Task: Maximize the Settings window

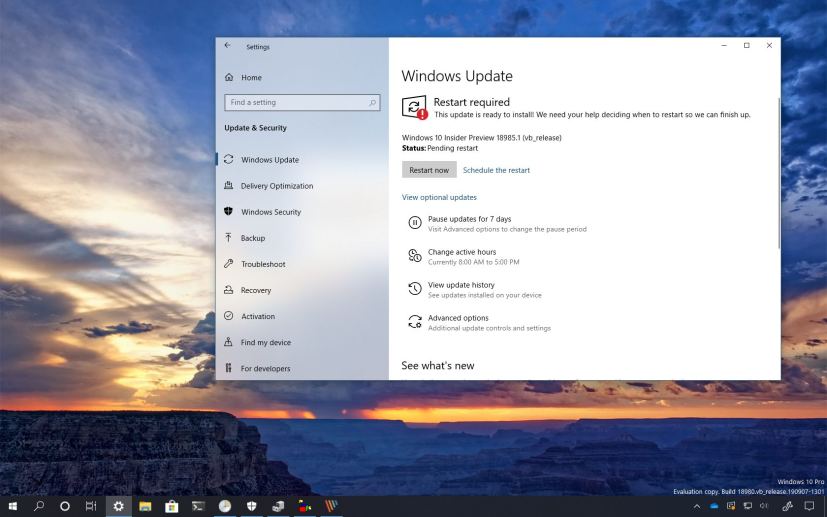Action: coord(747,45)
